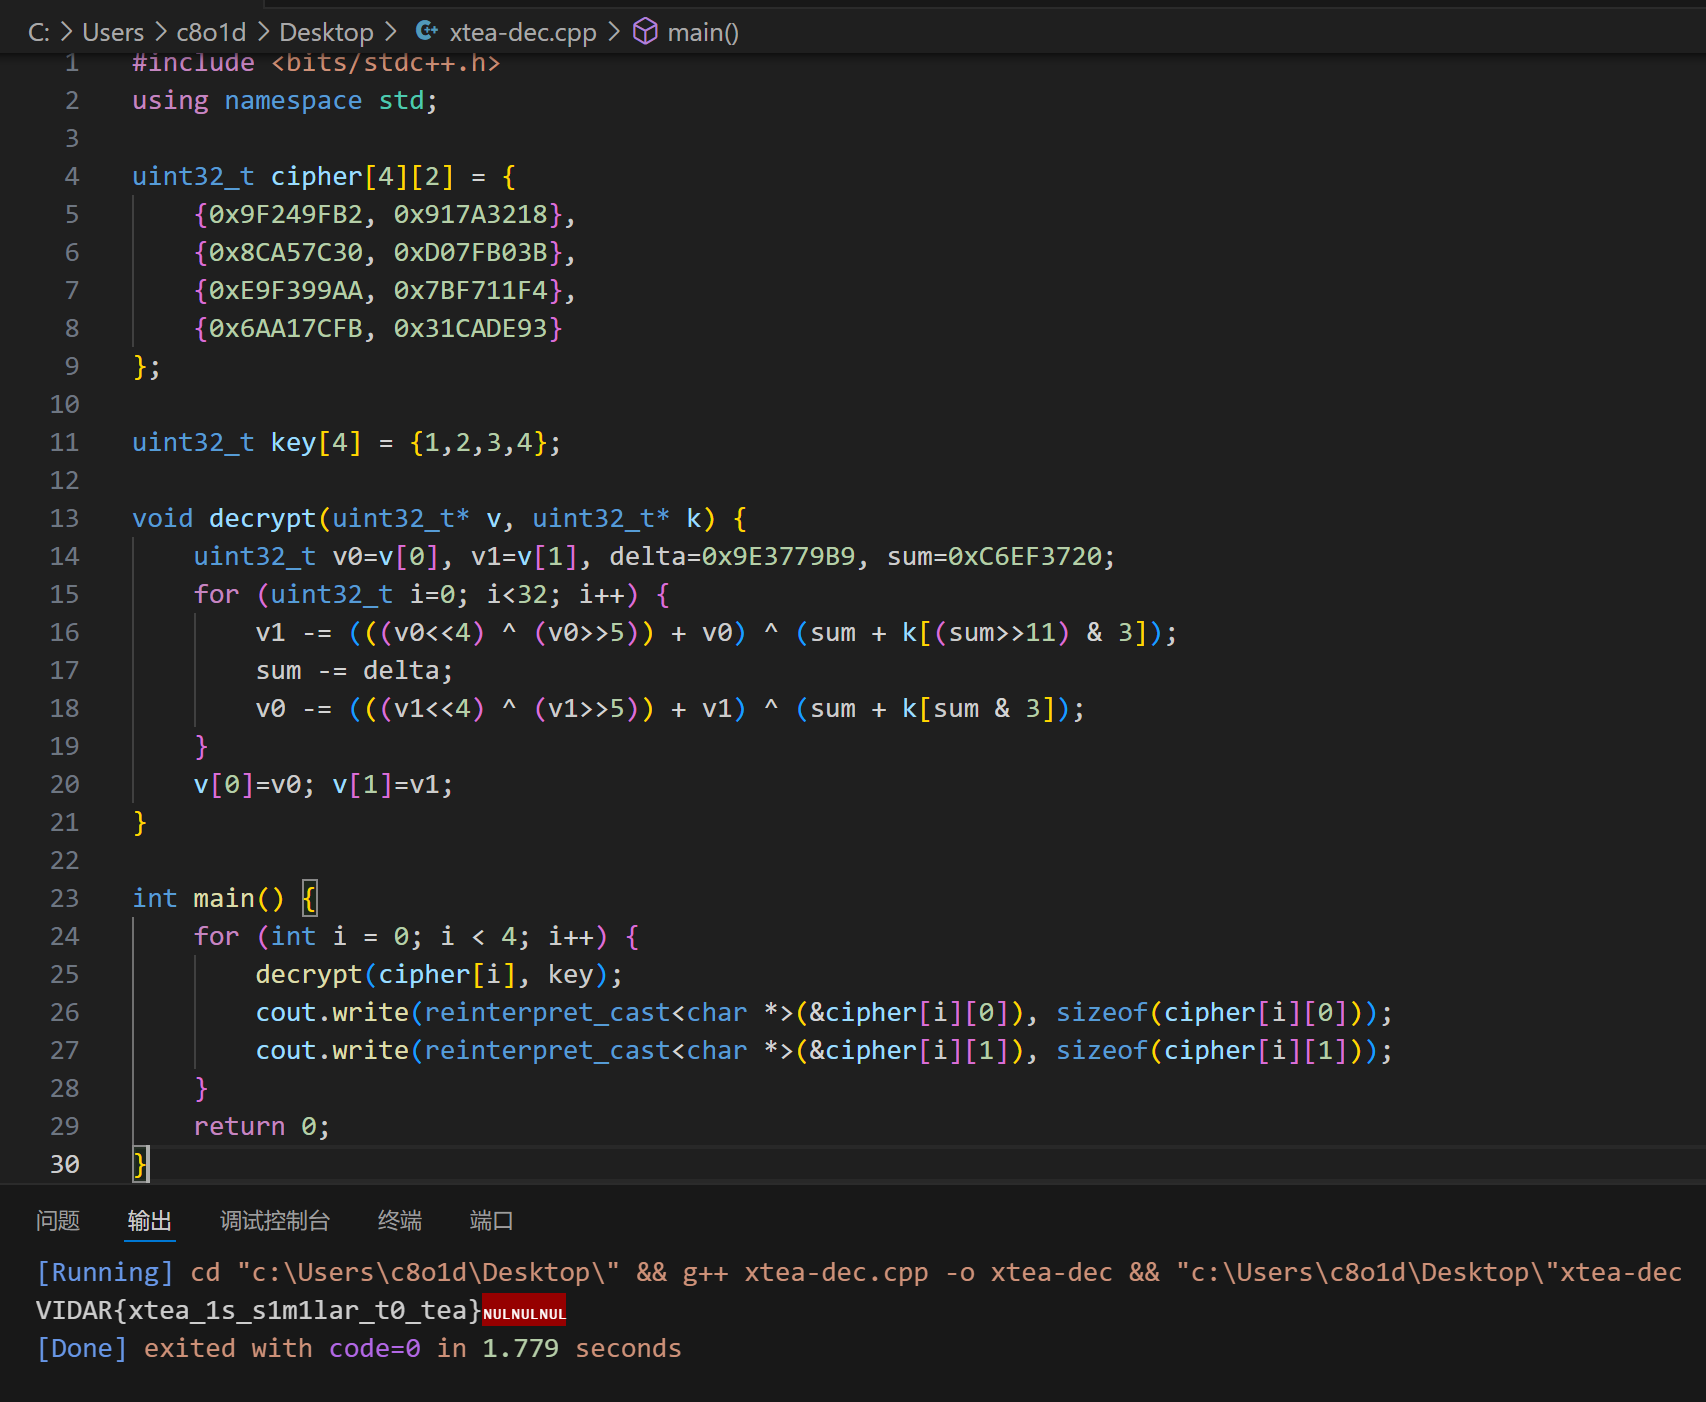Click the C++ file icon in breadcrumb
Image resolution: width=1706 pixels, height=1402 pixels.
pos(427,32)
